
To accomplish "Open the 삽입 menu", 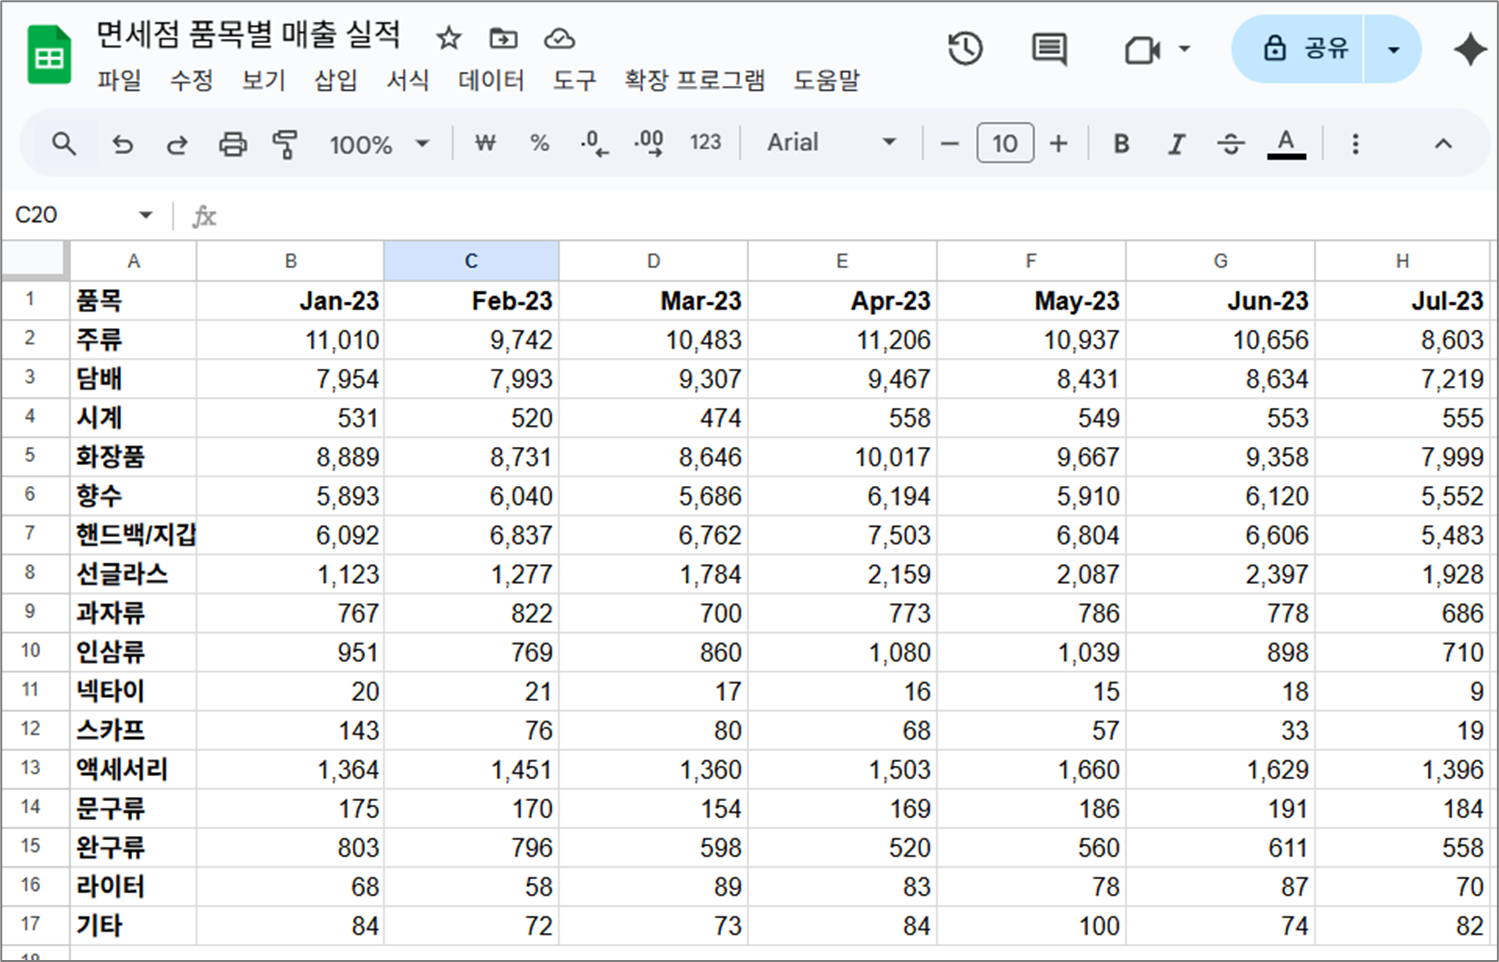I will coord(336,80).
